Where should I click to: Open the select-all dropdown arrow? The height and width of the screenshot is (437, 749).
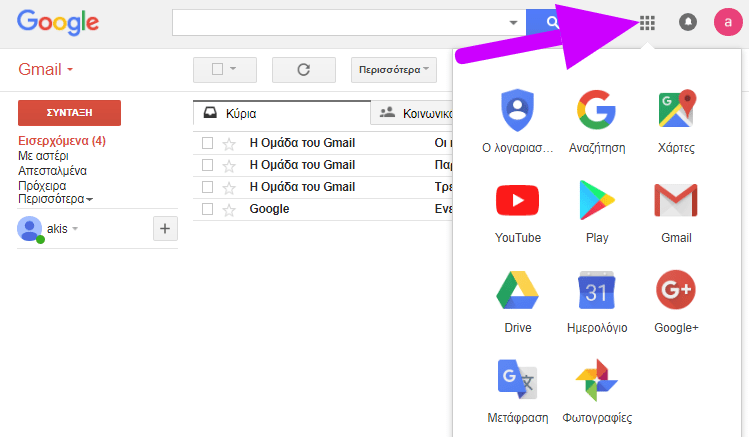click(233, 69)
